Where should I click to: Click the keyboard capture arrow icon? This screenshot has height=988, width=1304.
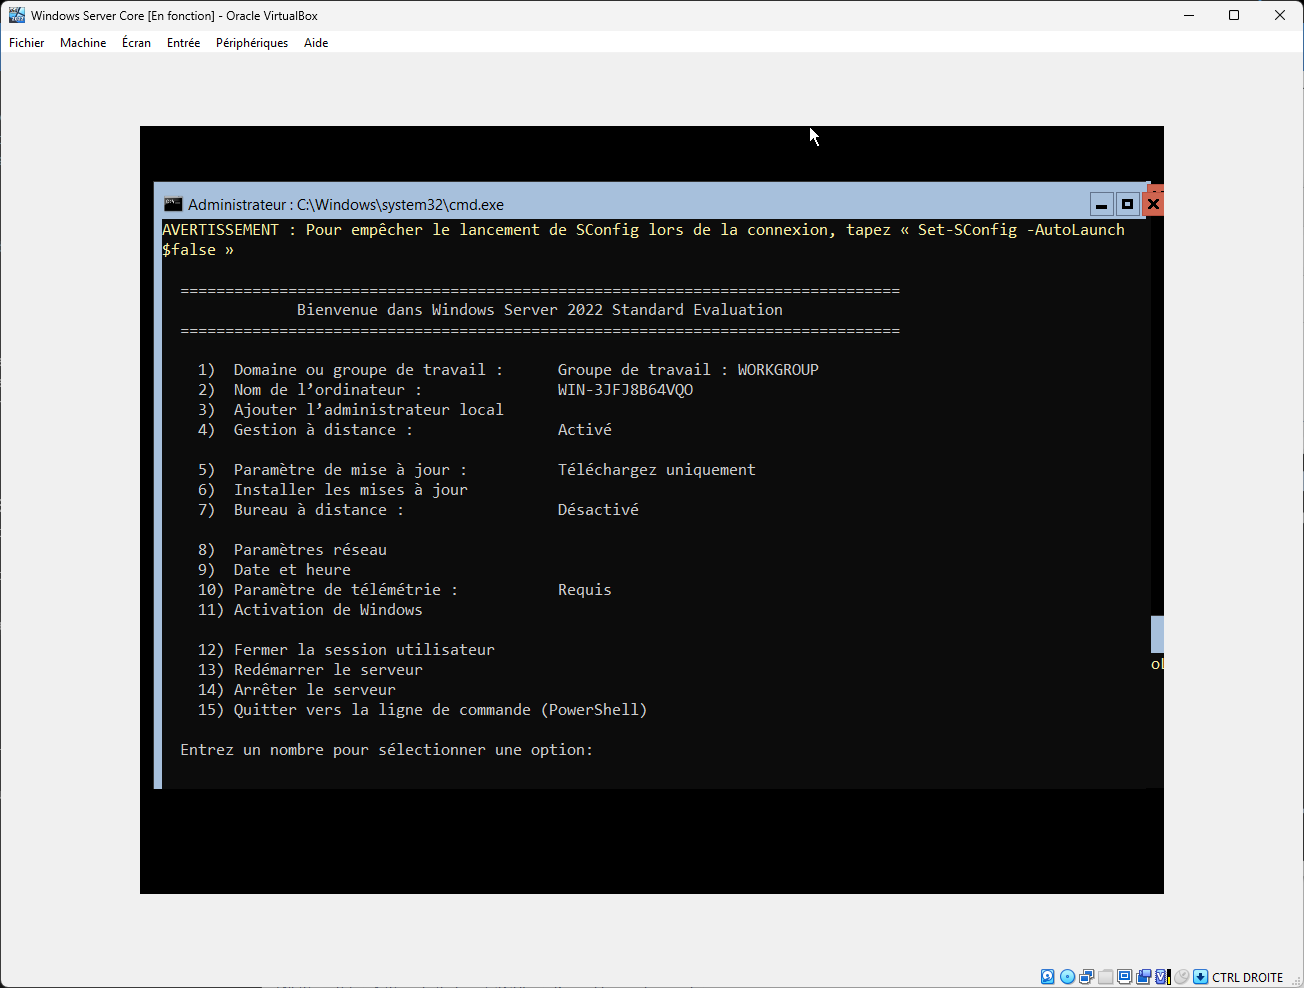tap(1200, 977)
